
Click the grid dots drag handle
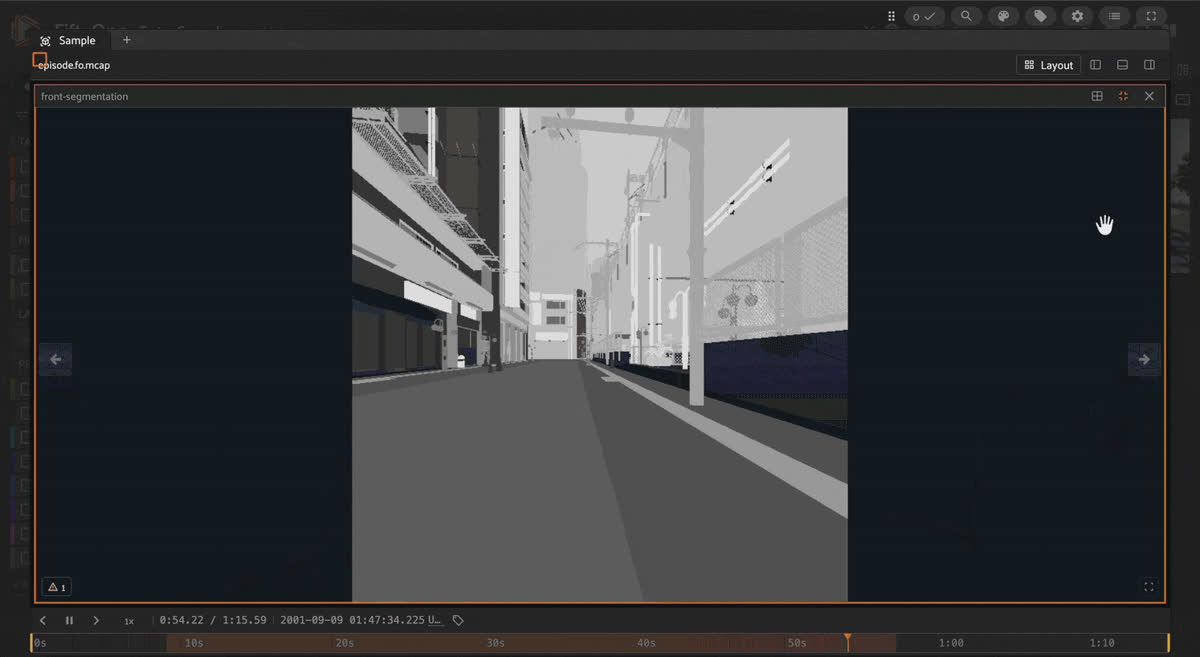891,16
